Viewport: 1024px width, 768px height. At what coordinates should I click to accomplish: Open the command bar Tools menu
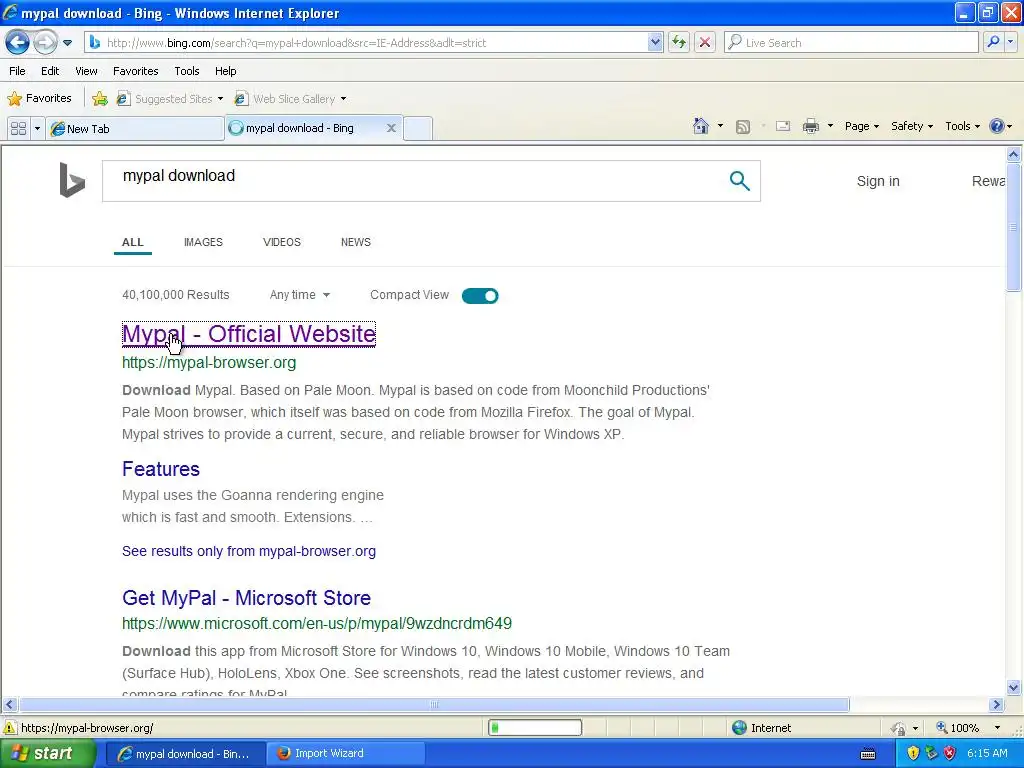coord(962,126)
